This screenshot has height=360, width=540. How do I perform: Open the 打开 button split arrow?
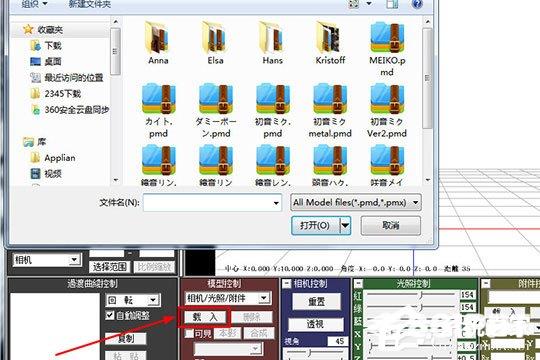[x=345, y=226]
